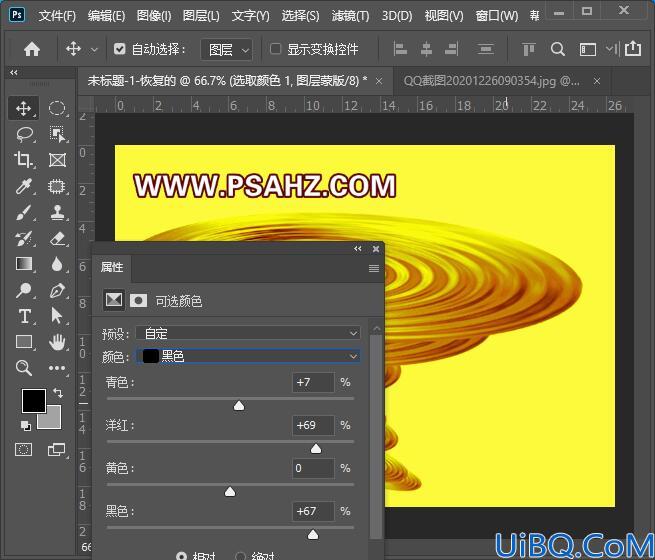Toggle show transform controls (显示变换控件) checkbox

(275, 49)
